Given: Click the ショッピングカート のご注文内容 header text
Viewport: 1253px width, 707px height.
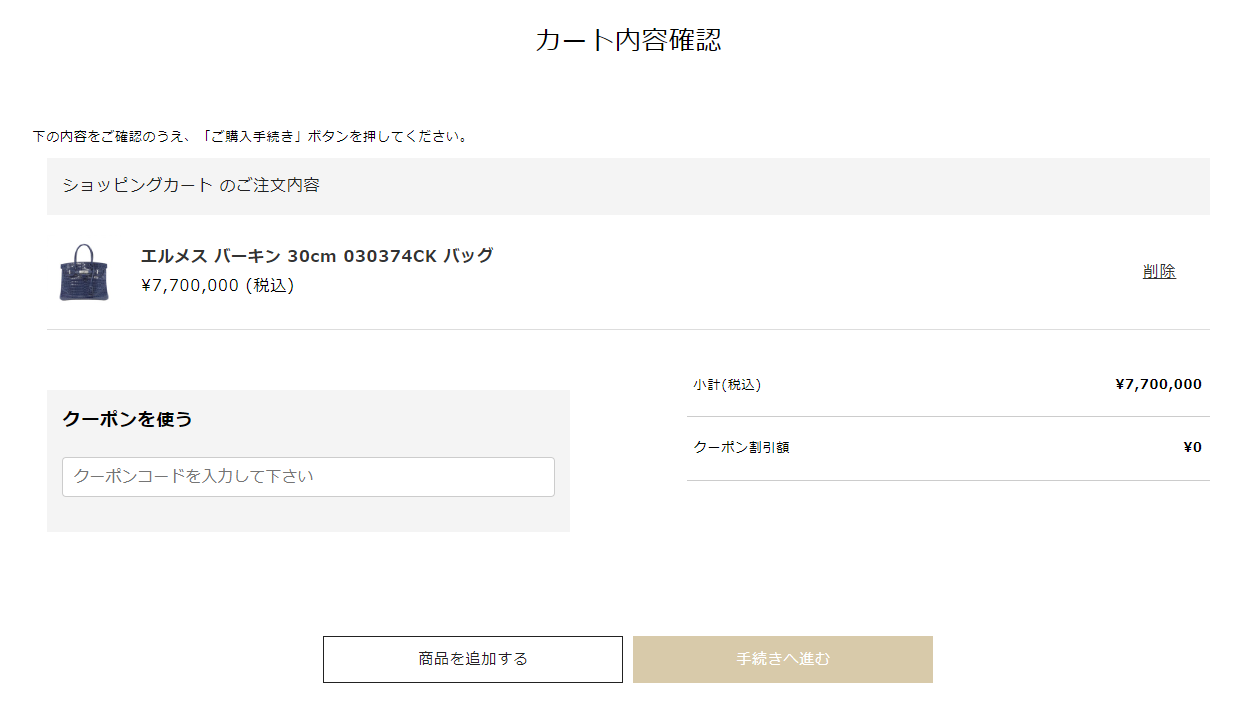Looking at the screenshot, I should [x=191, y=185].
